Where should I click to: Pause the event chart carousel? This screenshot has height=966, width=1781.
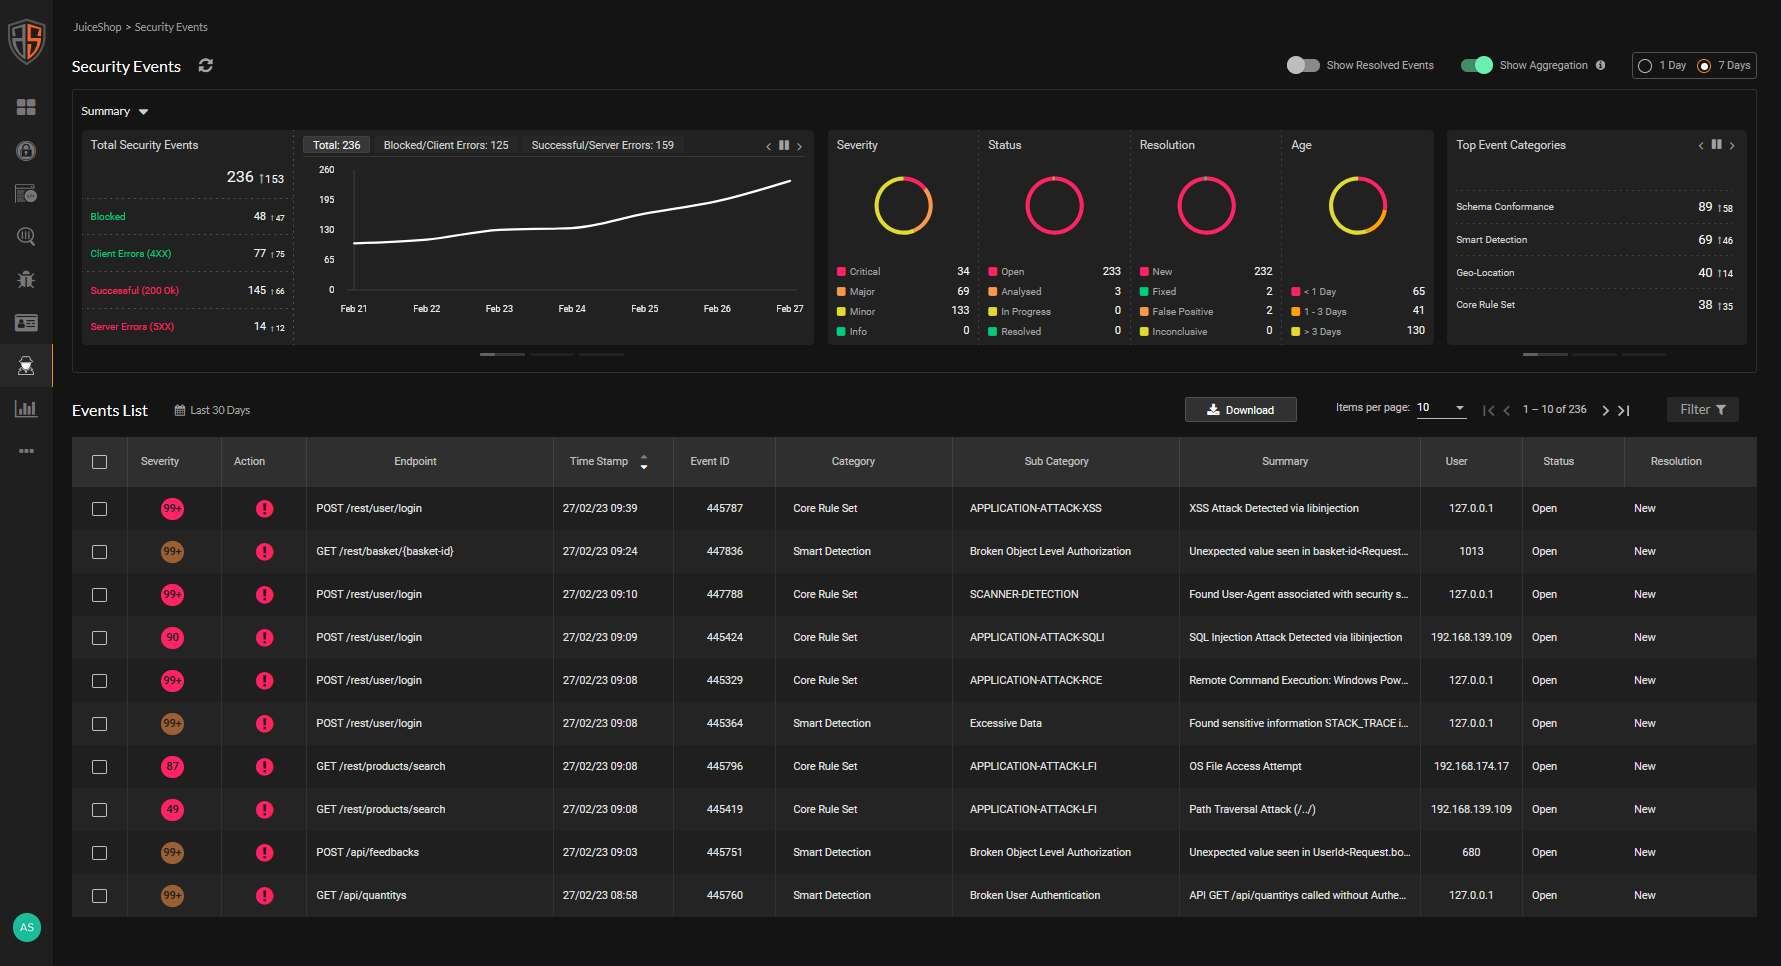pos(784,145)
